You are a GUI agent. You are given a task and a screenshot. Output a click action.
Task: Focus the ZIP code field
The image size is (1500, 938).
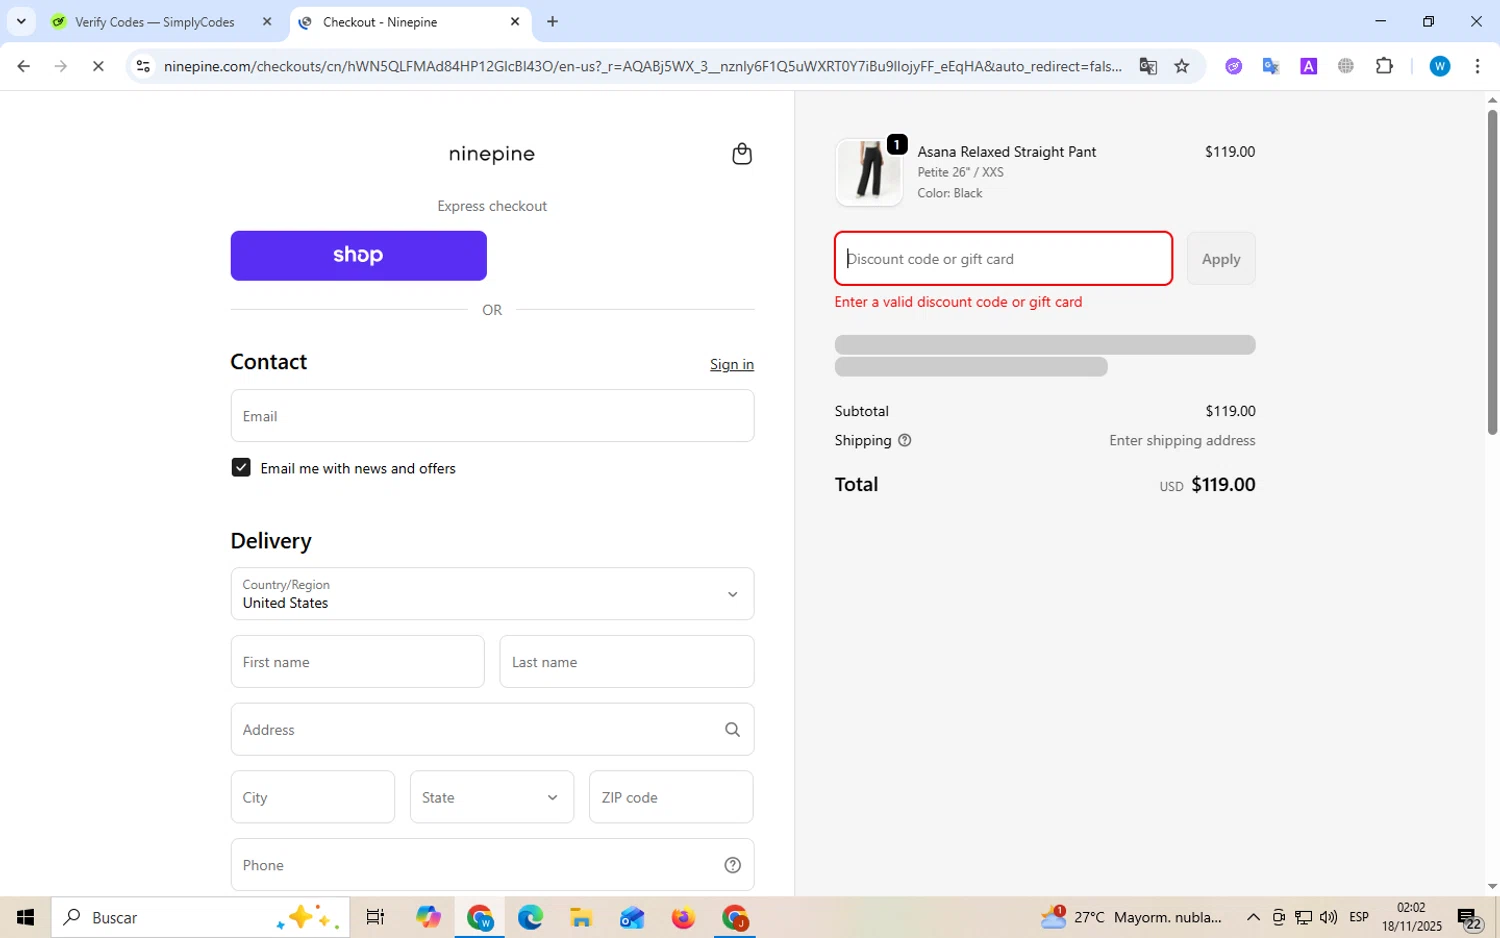671,797
